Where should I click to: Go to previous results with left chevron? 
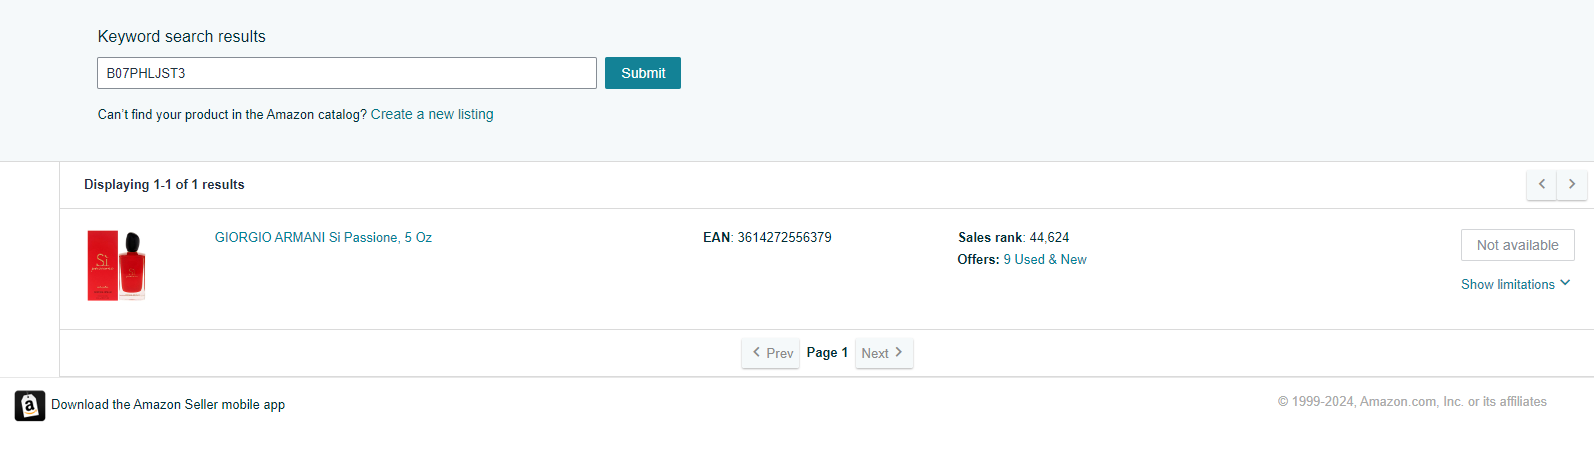(x=1542, y=184)
